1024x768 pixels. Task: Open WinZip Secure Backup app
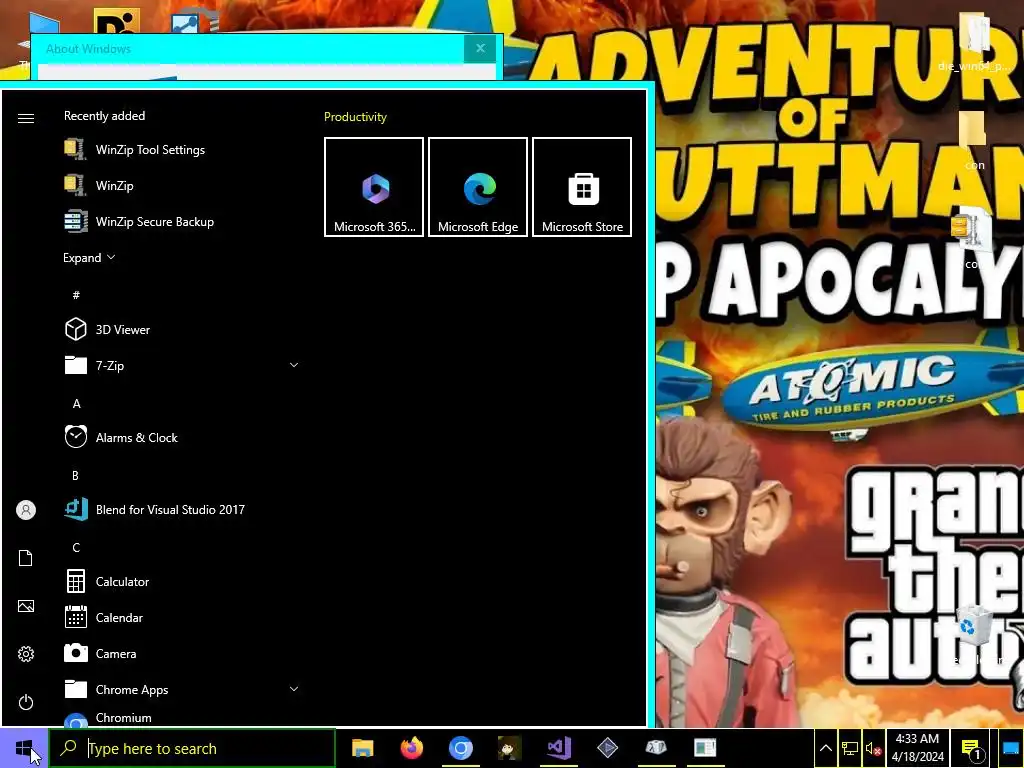pyautogui.click(x=182, y=221)
